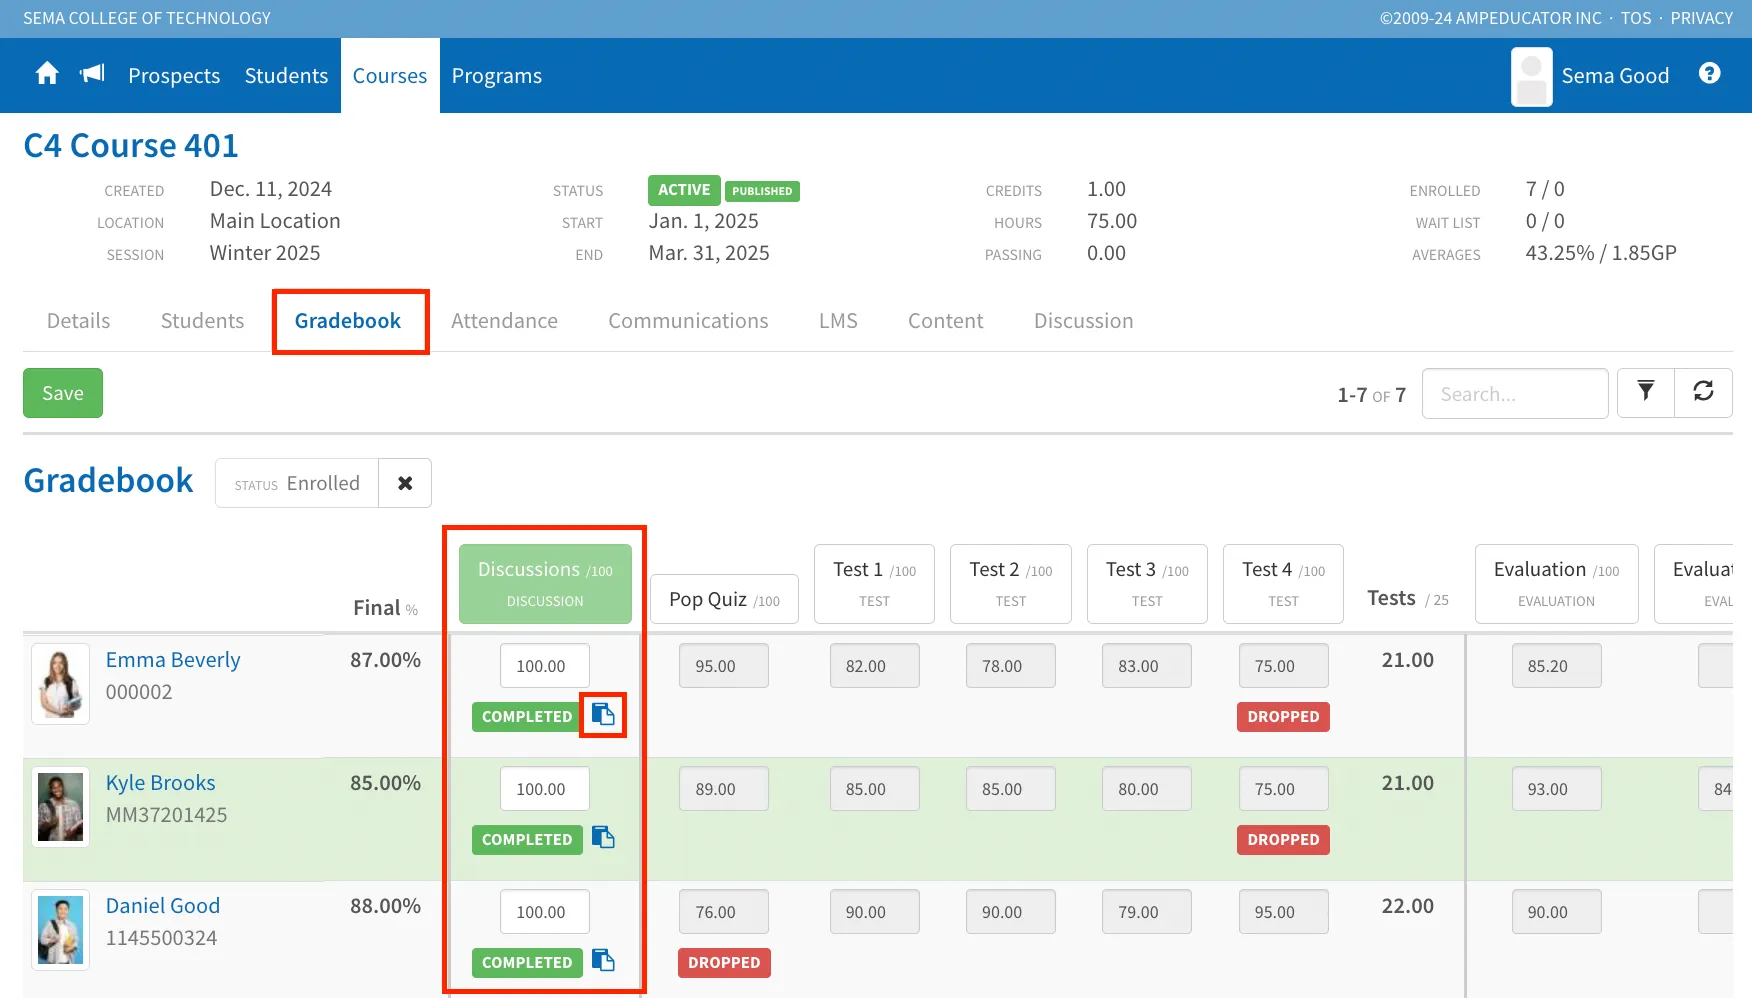Viewport: 1752px width, 998px height.
Task: Open Daniel Good's discussion submission icon
Action: pos(603,960)
